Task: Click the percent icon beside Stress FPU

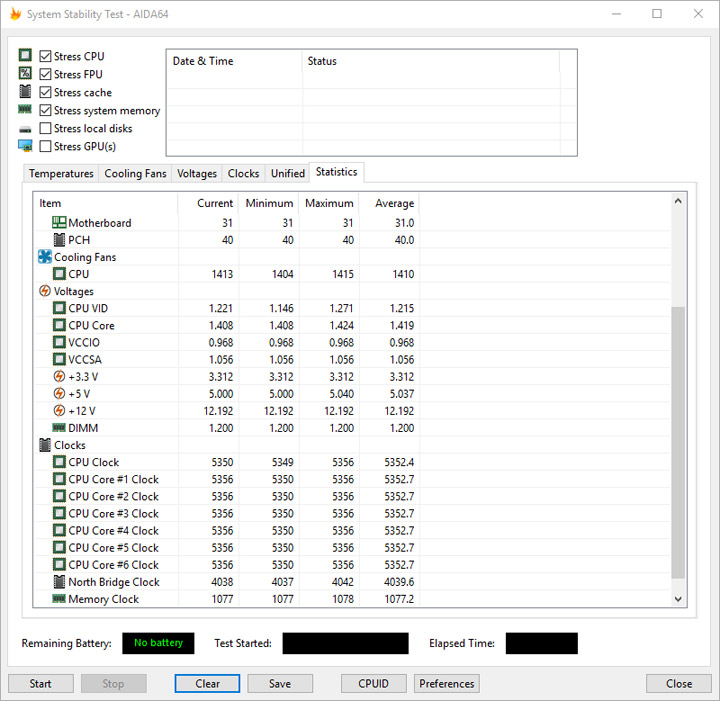Action: [x=25, y=73]
